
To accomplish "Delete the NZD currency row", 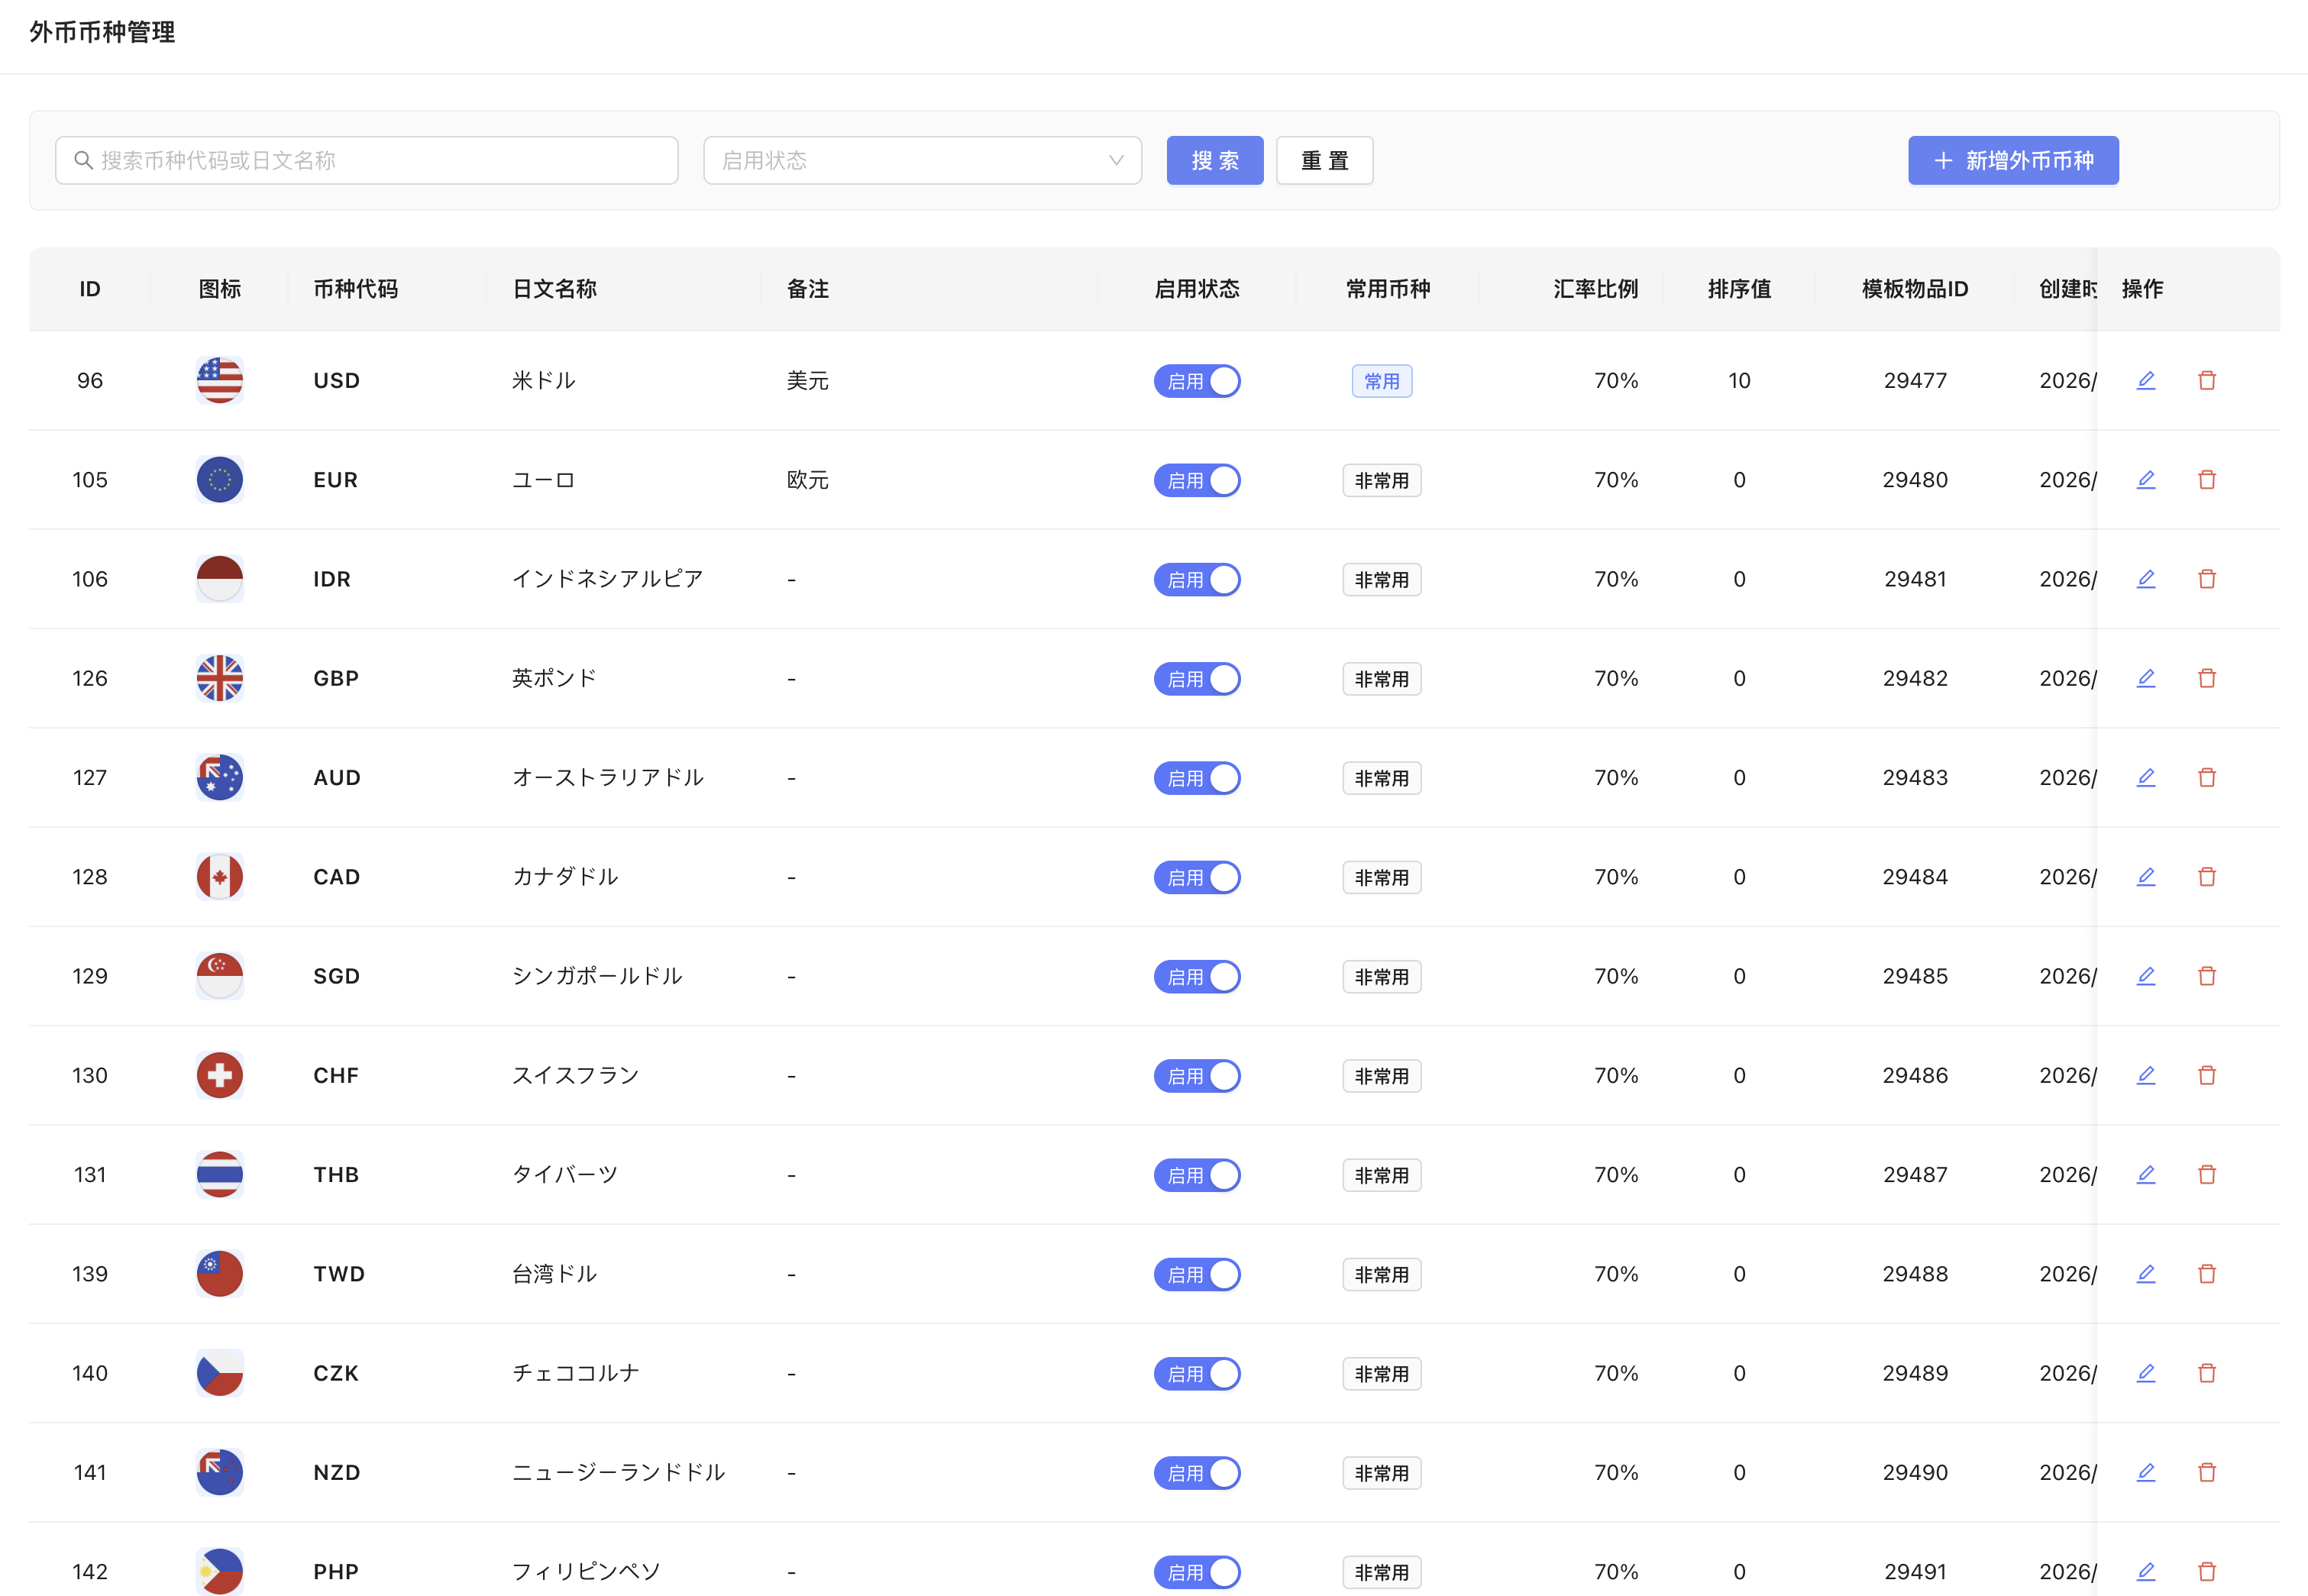I will 2206,1472.
